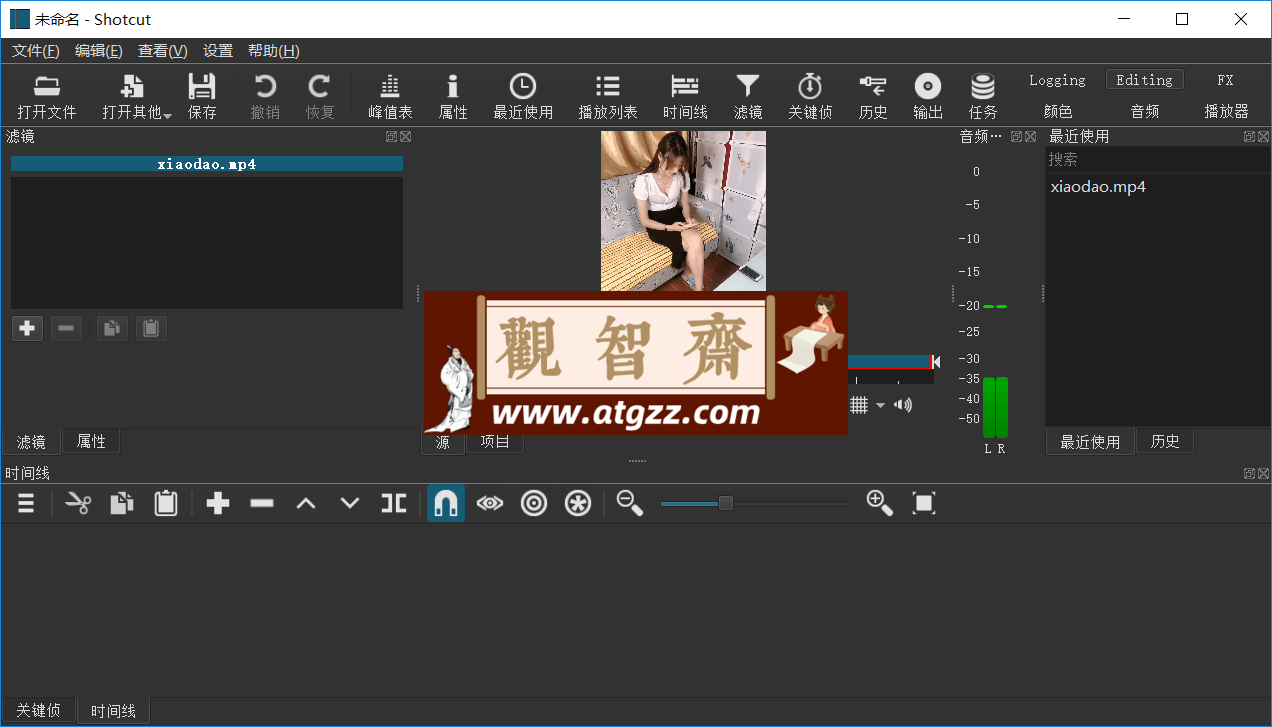Open the 设置 menu
1272x727 pixels.
coord(218,51)
